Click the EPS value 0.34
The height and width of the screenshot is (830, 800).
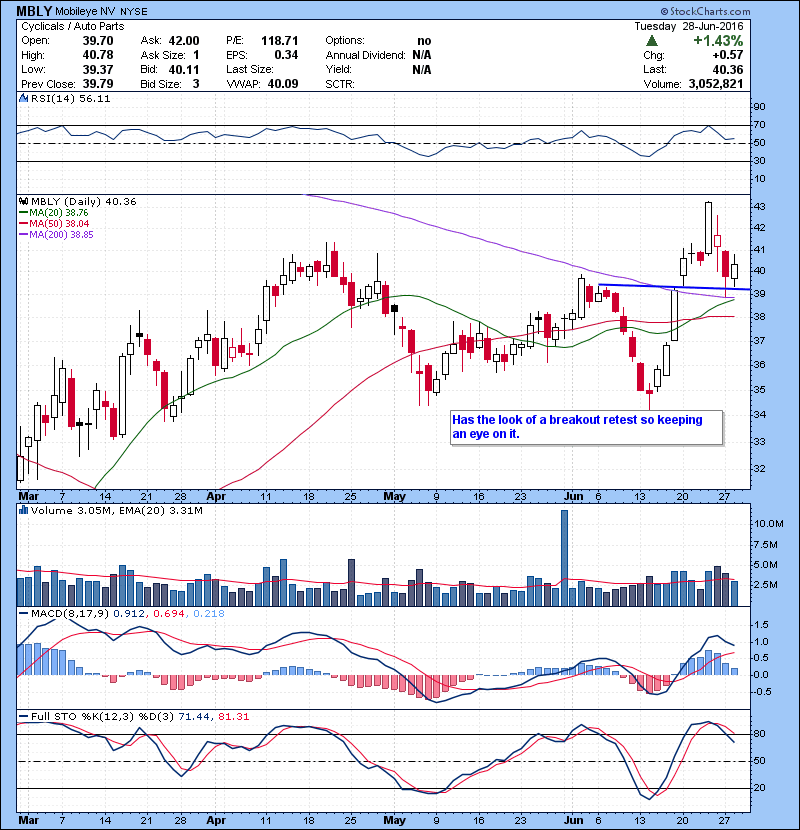click(286, 55)
